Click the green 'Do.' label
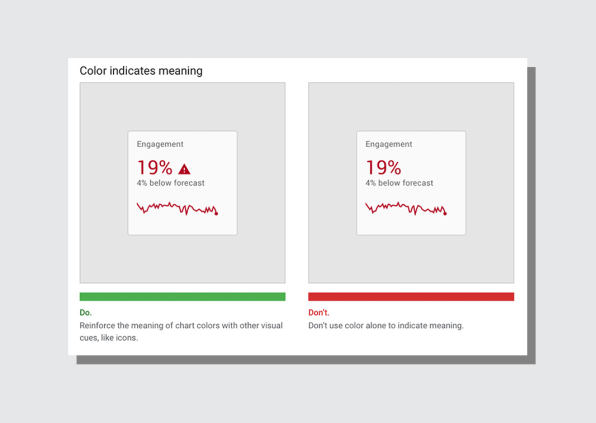The height and width of the screenshot is (423, 596). pyautogui.click(x=86, y=312)
